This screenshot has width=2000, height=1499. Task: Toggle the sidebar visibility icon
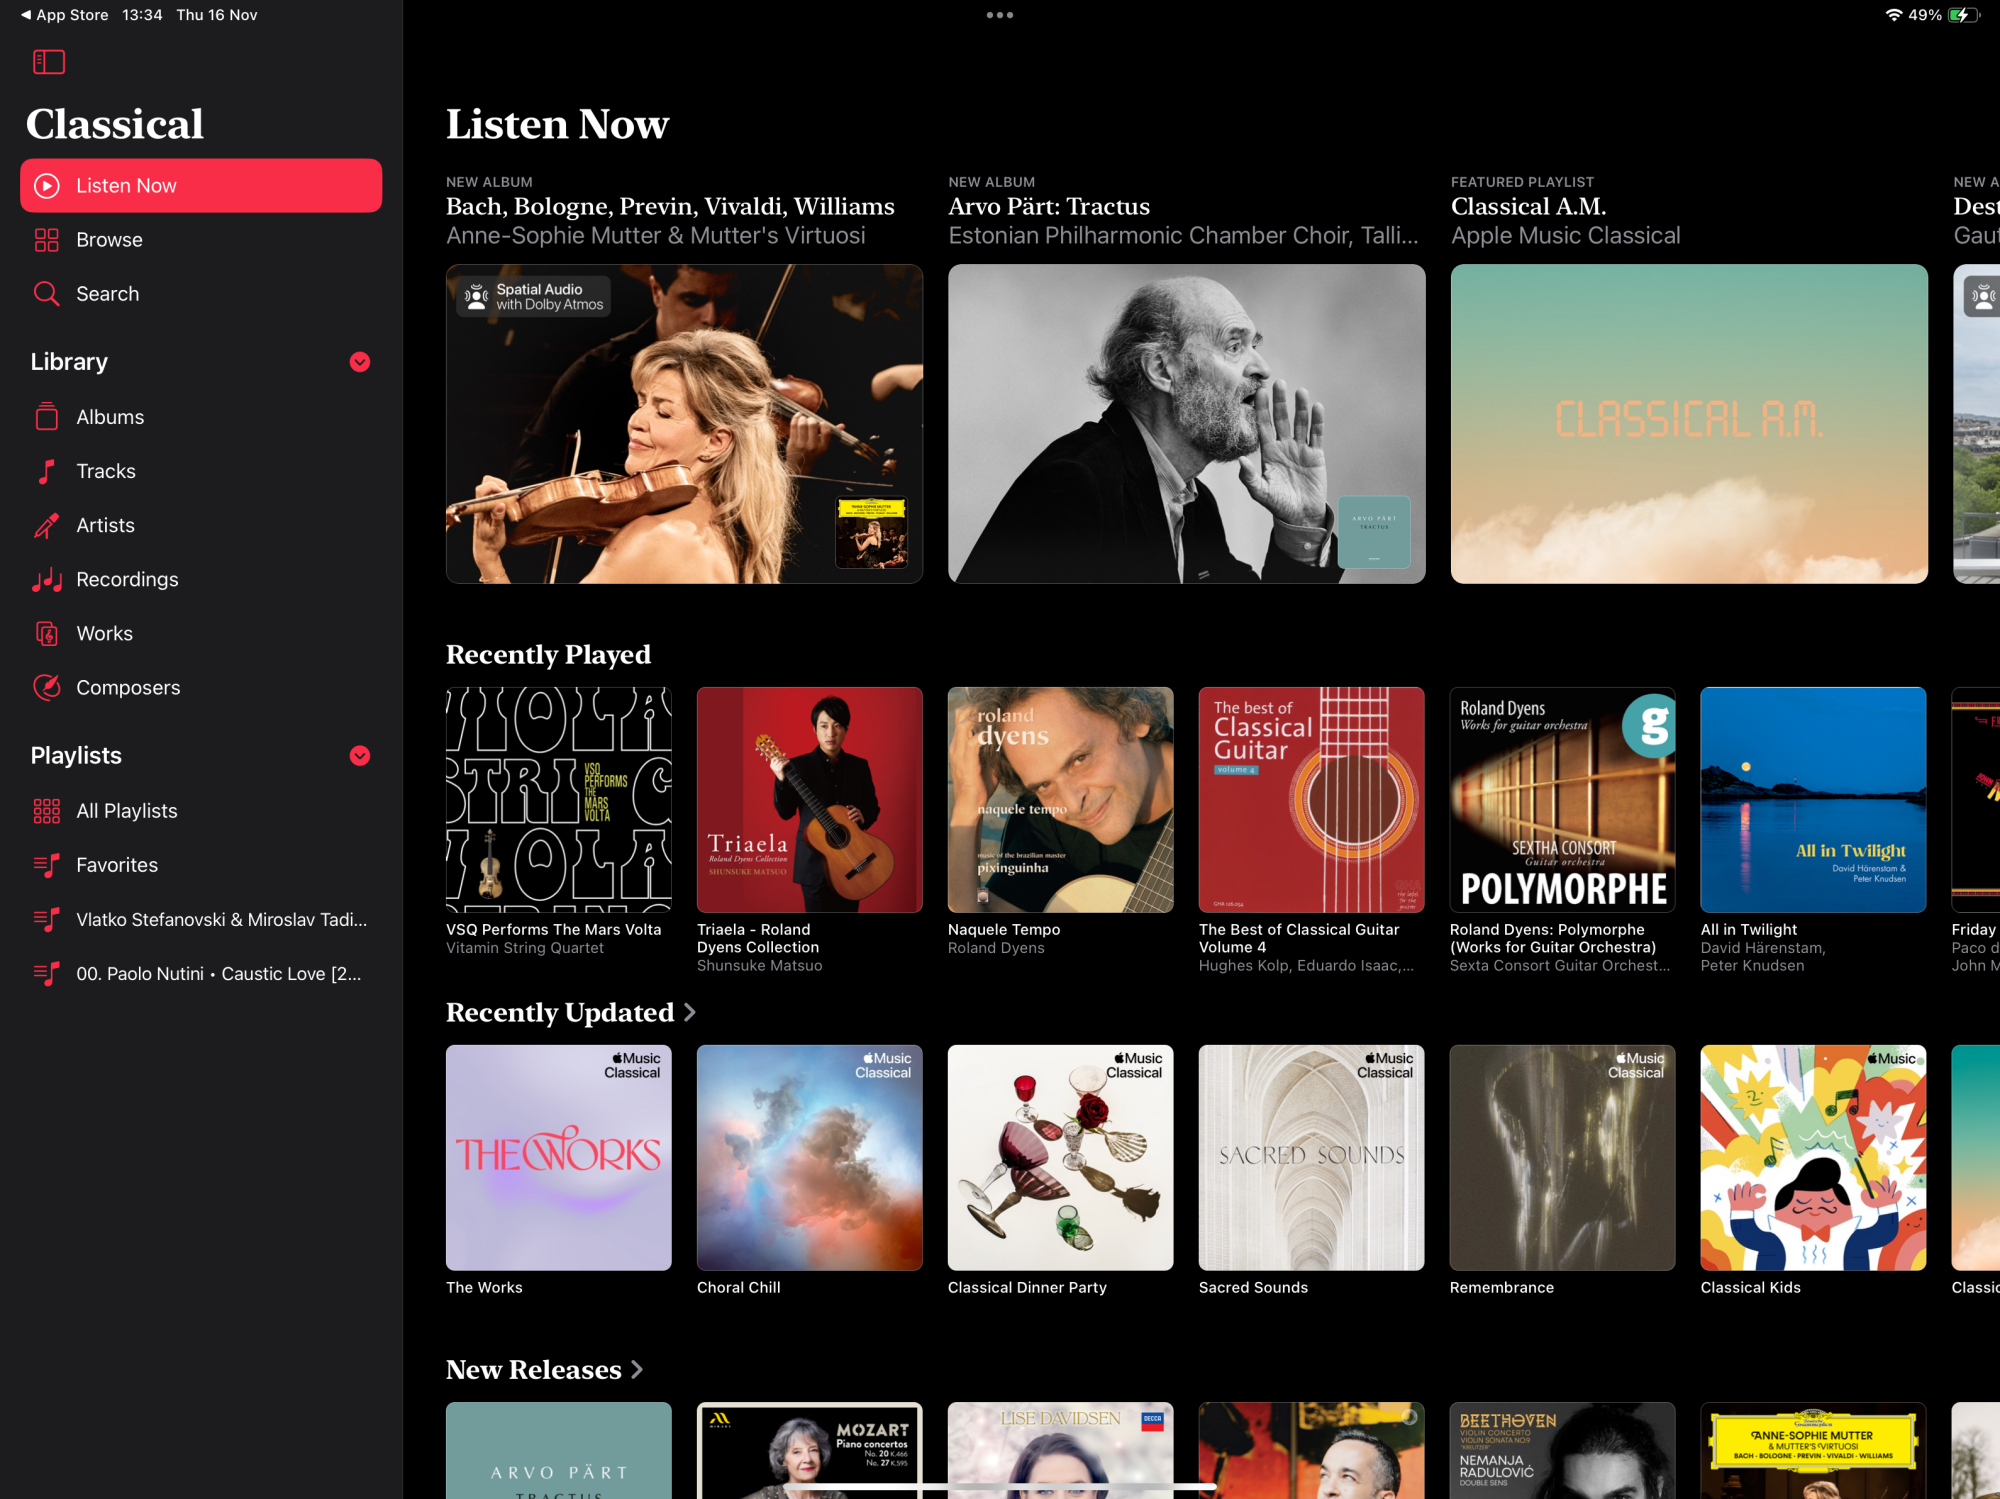[x=49, y=62]
